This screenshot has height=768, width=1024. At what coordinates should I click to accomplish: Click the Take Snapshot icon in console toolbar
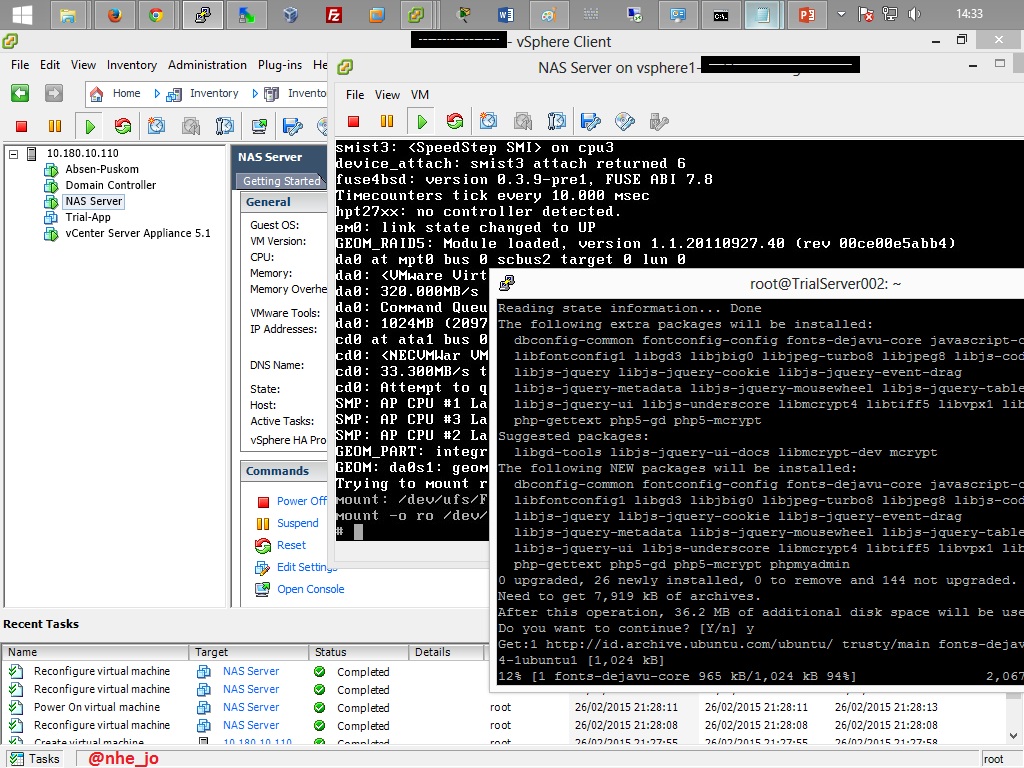(x=488, y=121)
